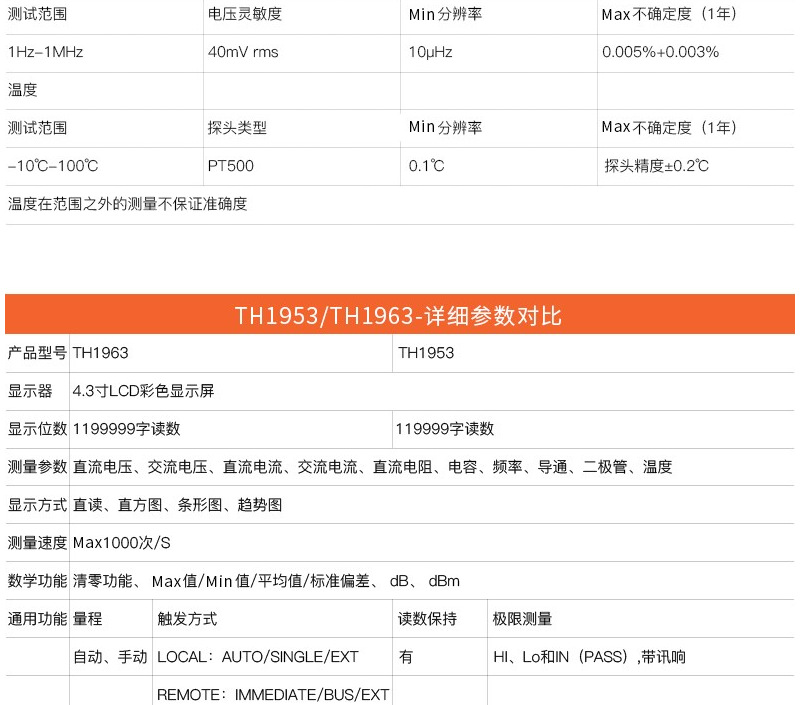Viewport: 800px width, 705px height.
Task: Select the 10μHz resolution value
Action: 430,52
